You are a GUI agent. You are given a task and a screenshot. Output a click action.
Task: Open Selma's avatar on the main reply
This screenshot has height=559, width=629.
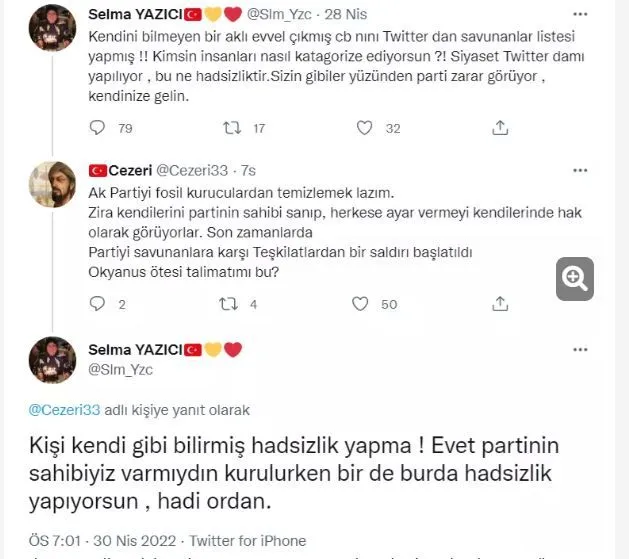click(x=53, y=360)
